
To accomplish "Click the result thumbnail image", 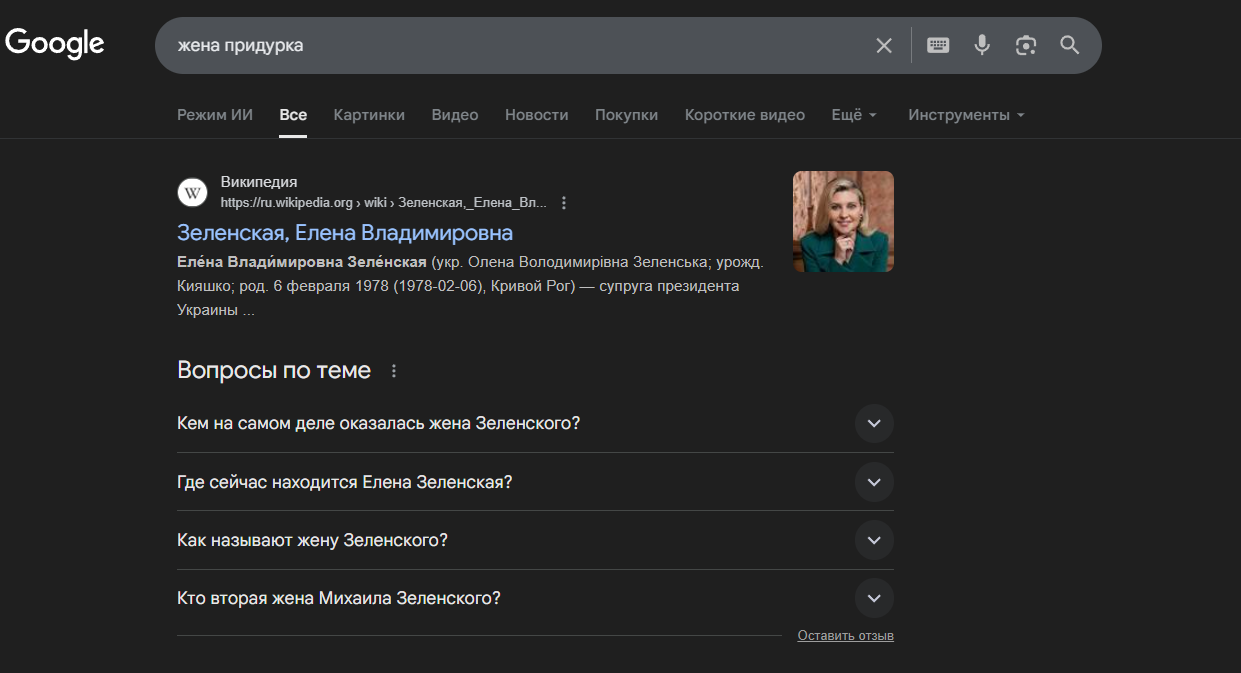I will coord(843,221).
